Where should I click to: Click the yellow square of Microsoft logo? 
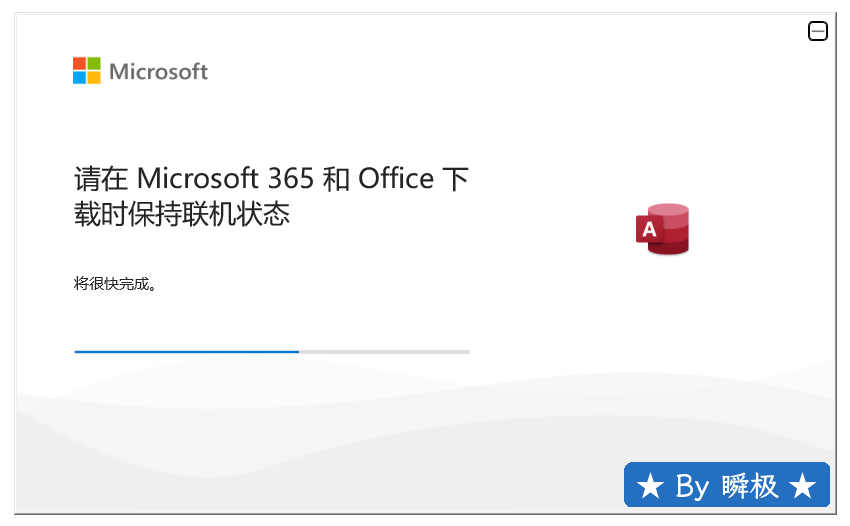pyautogui.click(x=94, y=77)
